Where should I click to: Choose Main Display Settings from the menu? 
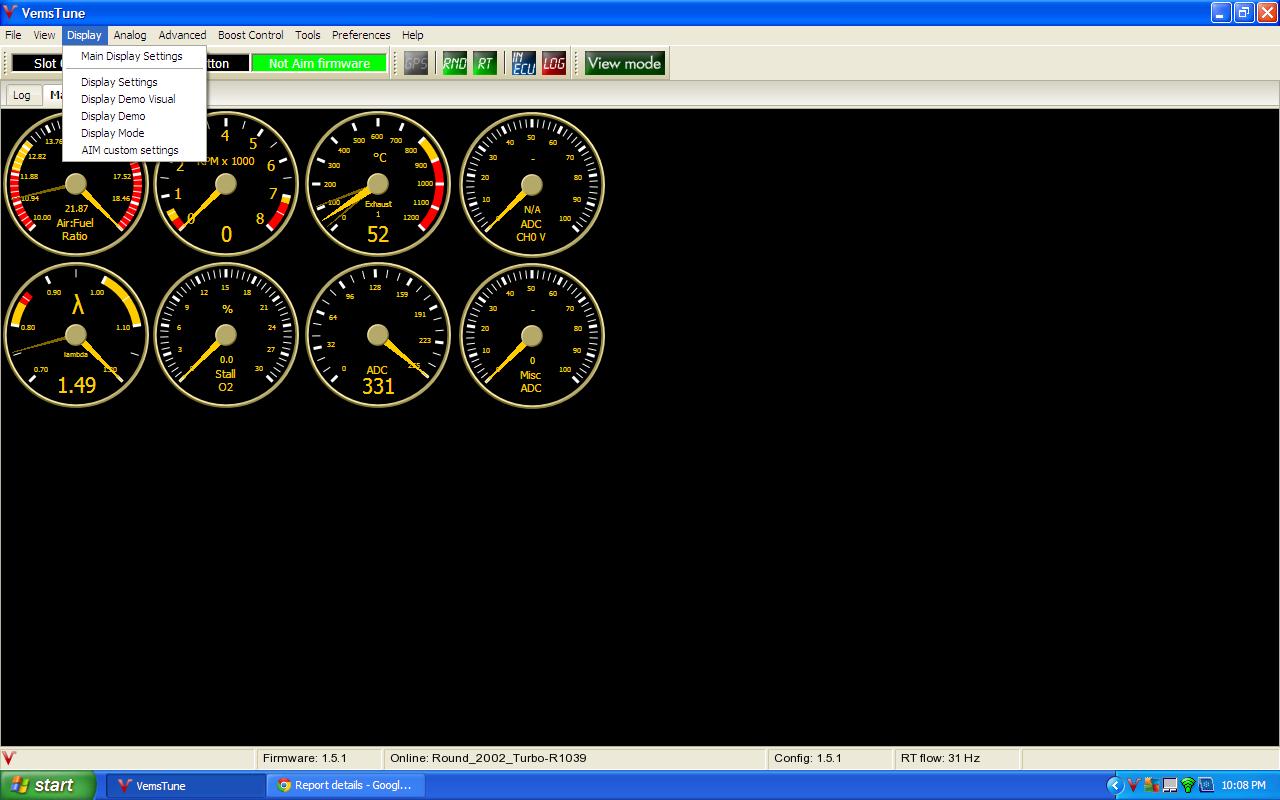[x=134, y=56]
